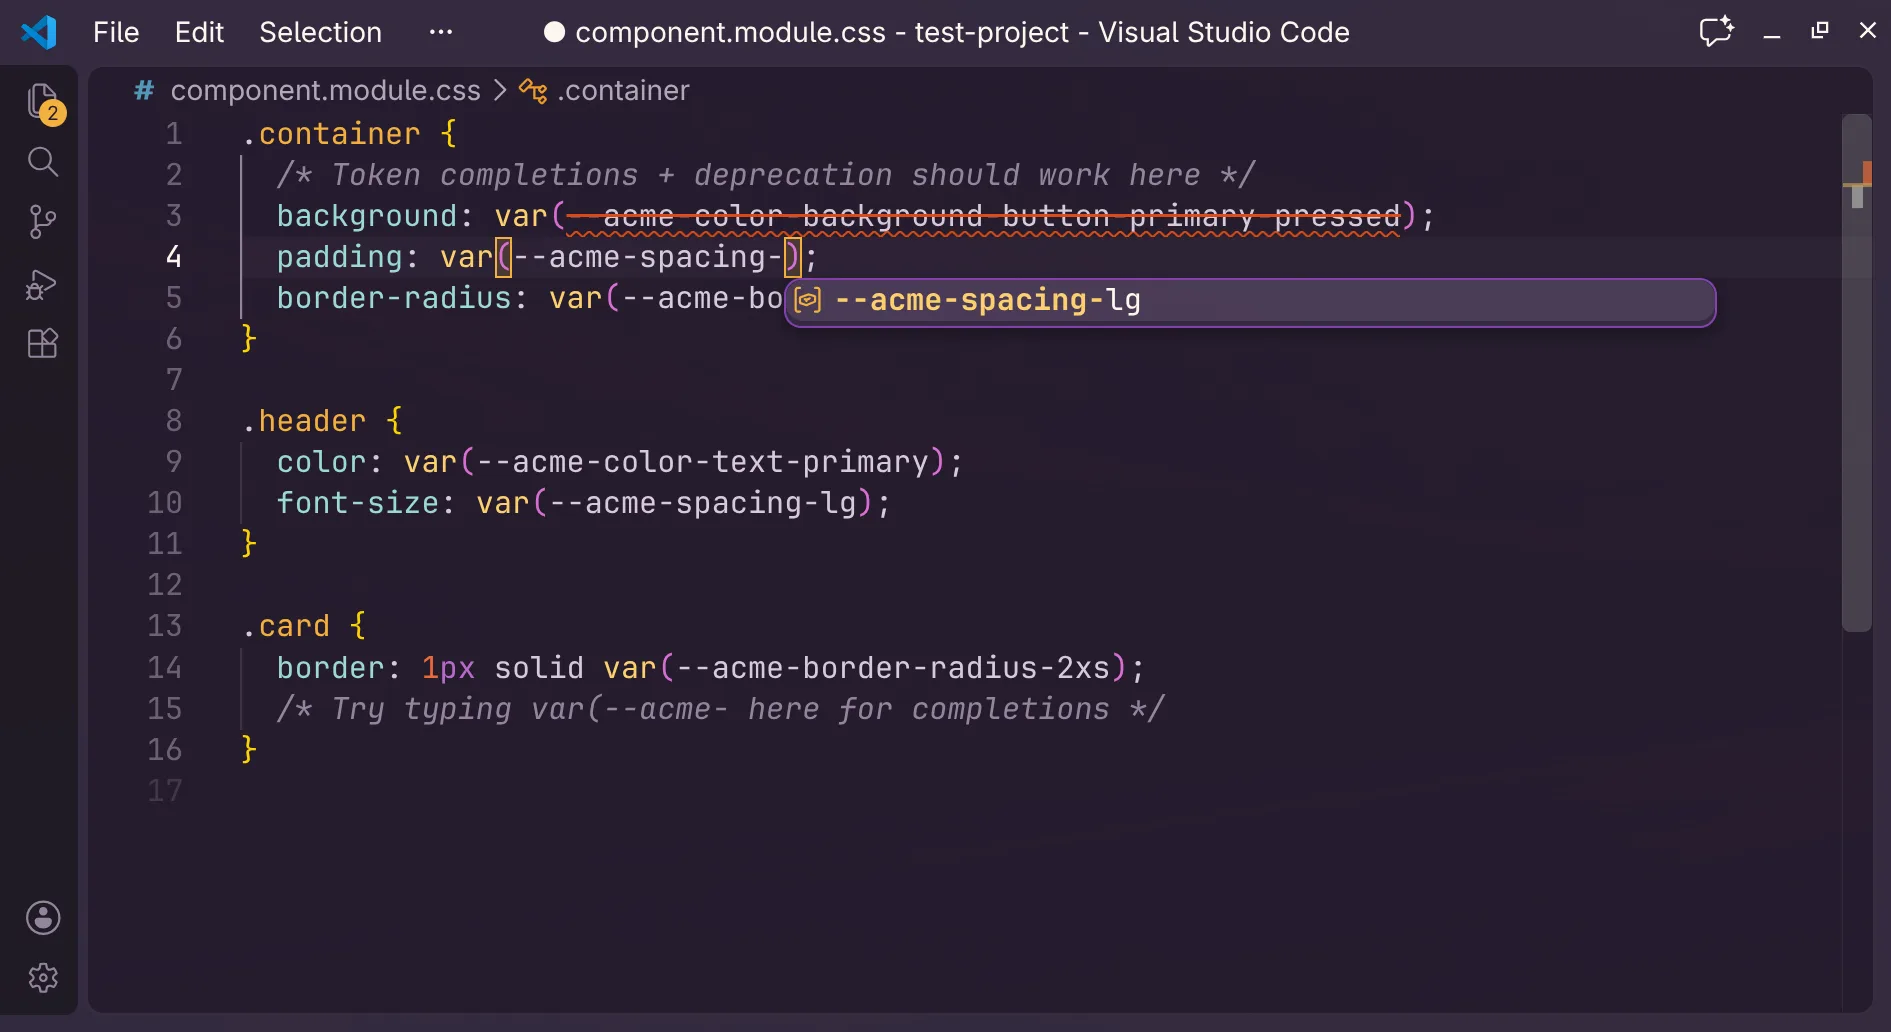Accept the --acme-spacing-lg completion suggestion
This screenshot has width=1891, height=1032.
tap(1250, 302)
